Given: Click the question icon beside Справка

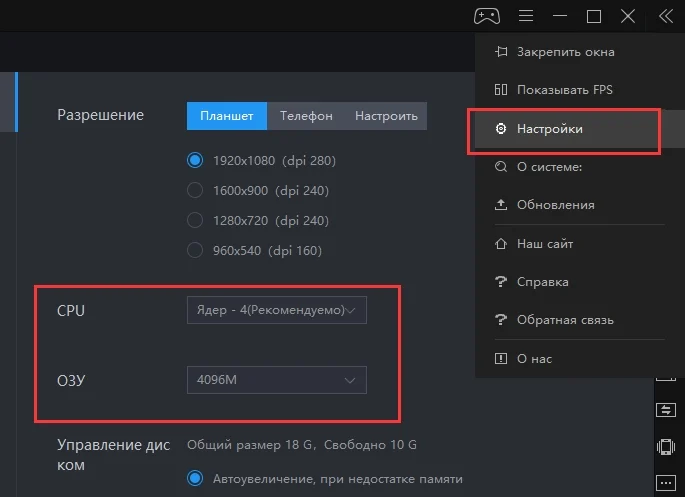Looking at the screenshot, I should 501,282.
